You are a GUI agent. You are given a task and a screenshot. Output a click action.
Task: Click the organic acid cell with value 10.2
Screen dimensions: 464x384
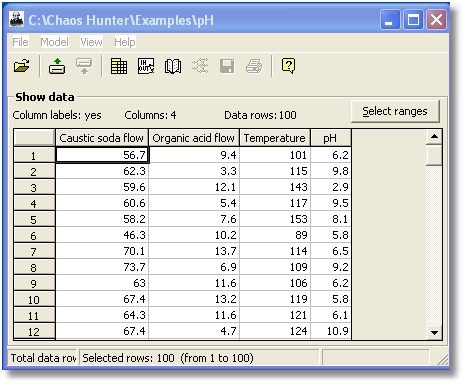[194, 235]
